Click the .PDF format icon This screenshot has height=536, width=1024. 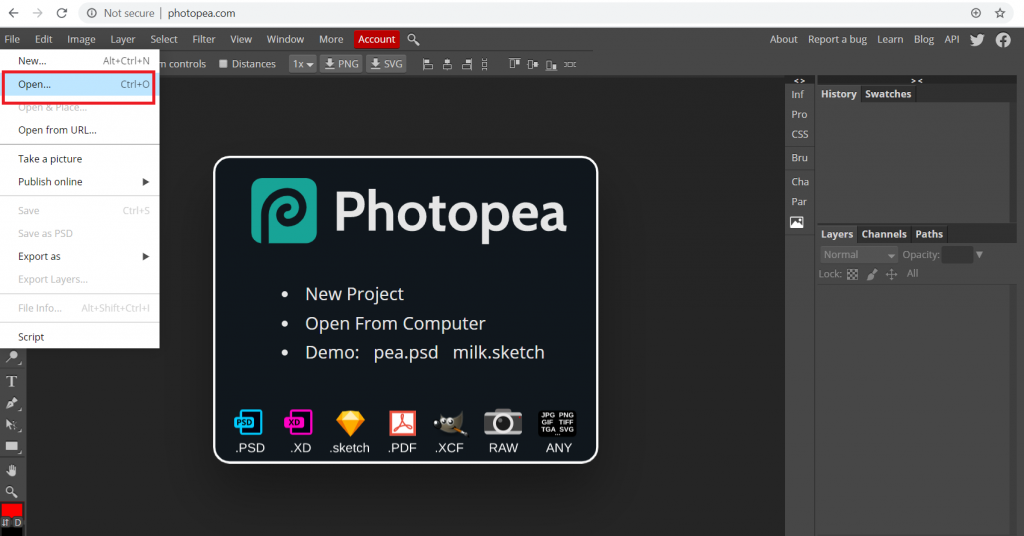click(x=402, y=422)
